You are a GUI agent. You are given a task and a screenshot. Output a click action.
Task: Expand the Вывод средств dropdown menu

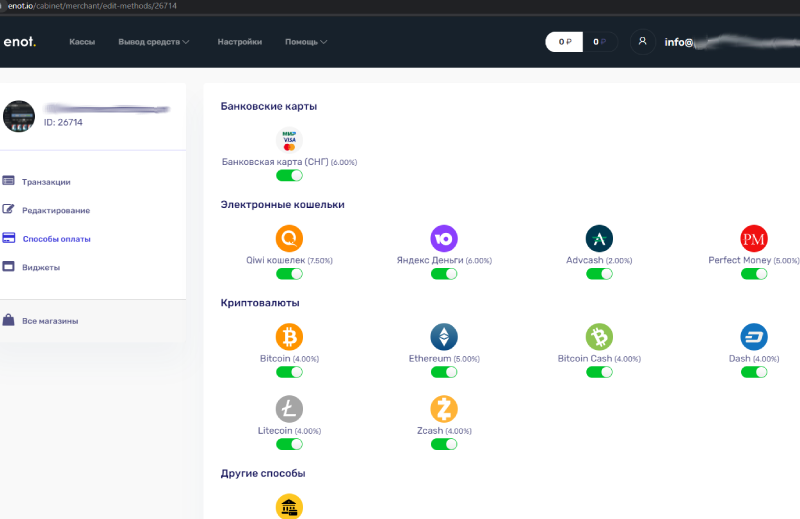(154, 42)
